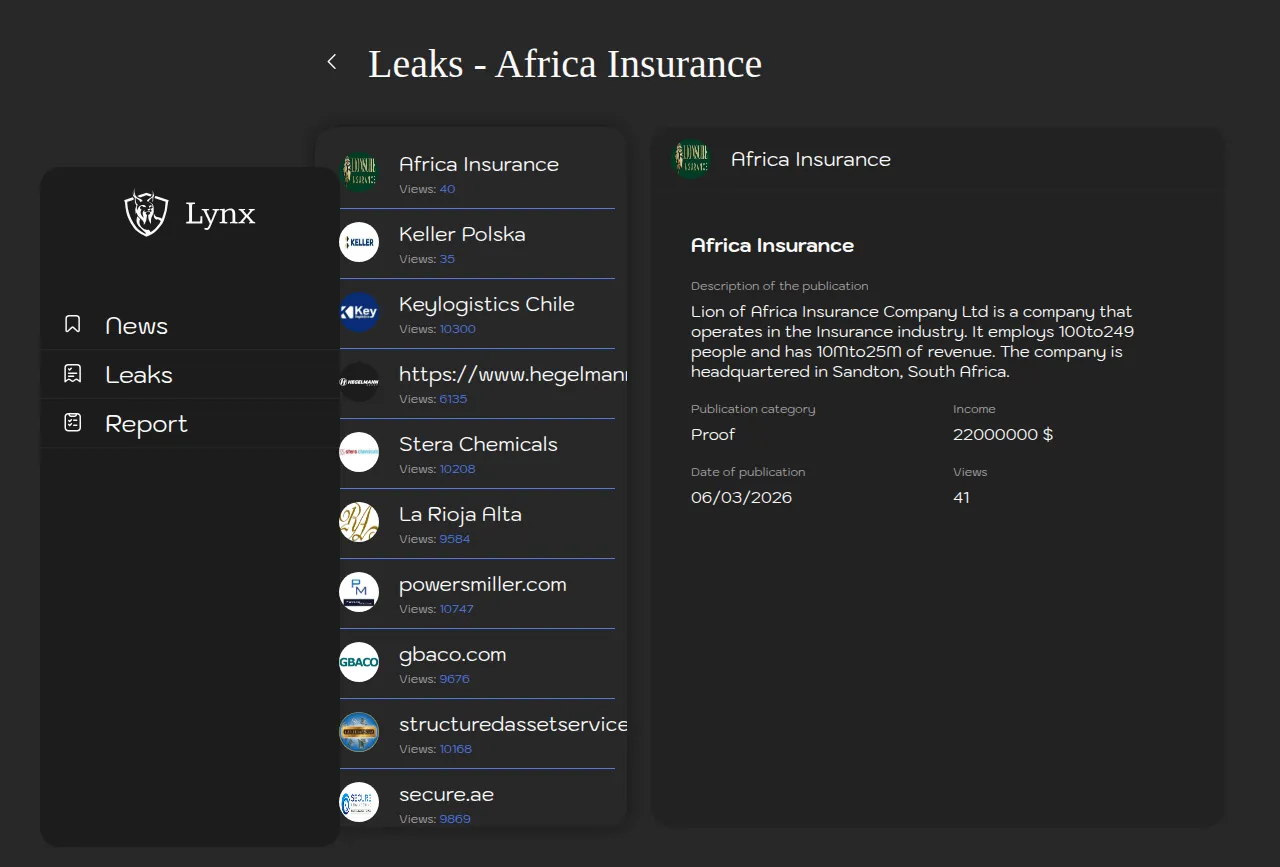The image size is (1280, 867).
Task: Click the back arrow beside the Leaks title
Action: (x=332, y=62)
